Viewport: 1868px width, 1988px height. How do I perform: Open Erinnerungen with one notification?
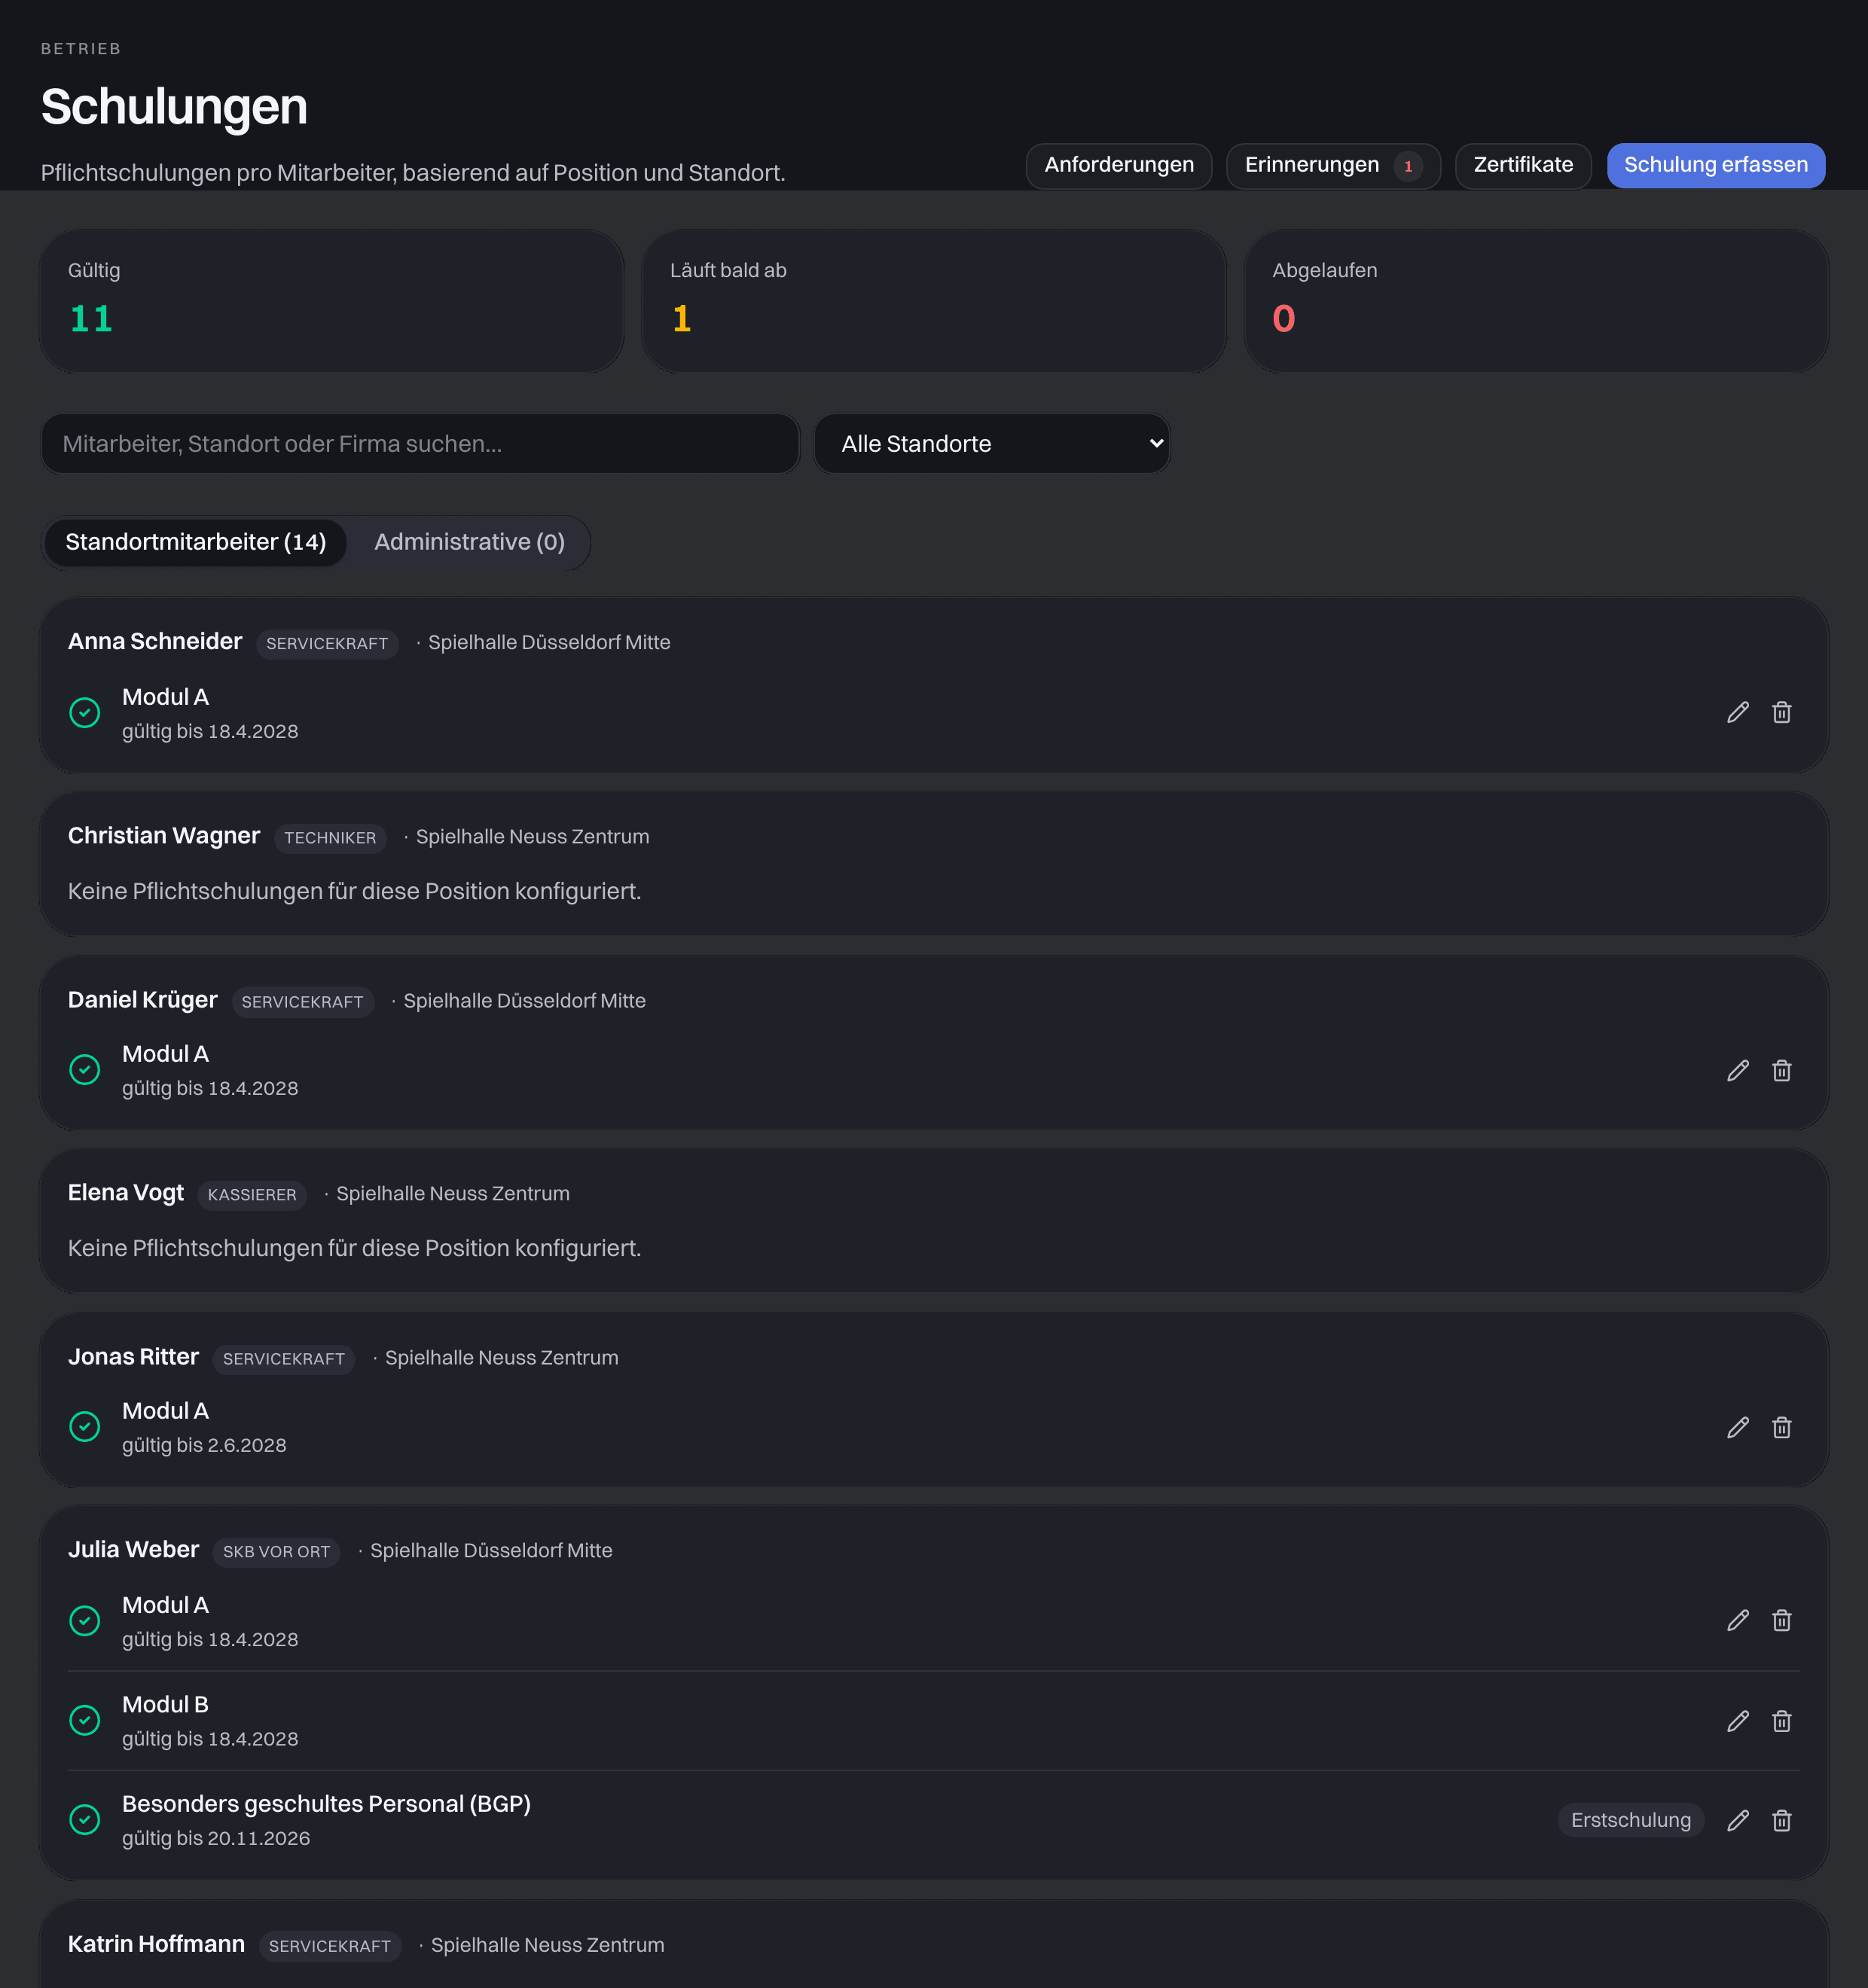pos(1333,165)
